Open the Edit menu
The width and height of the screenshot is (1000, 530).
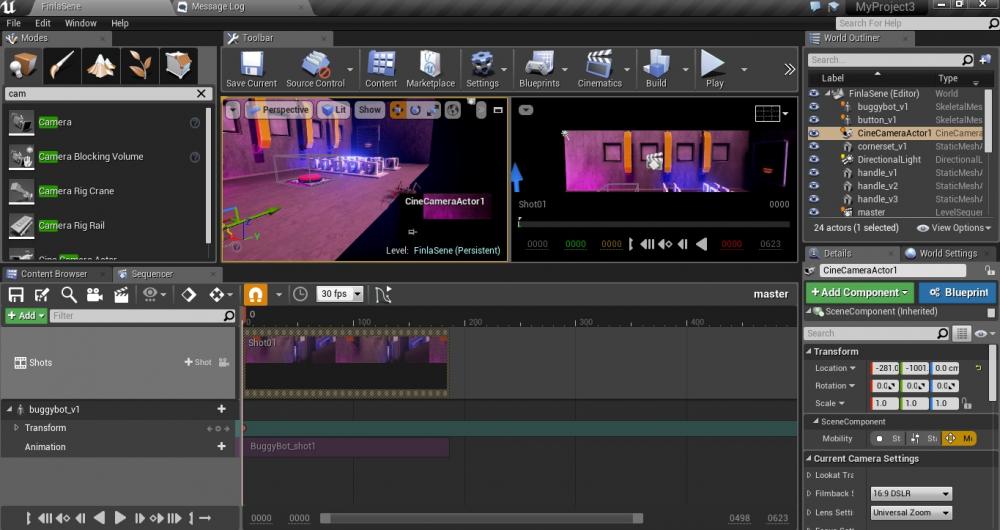43,23
